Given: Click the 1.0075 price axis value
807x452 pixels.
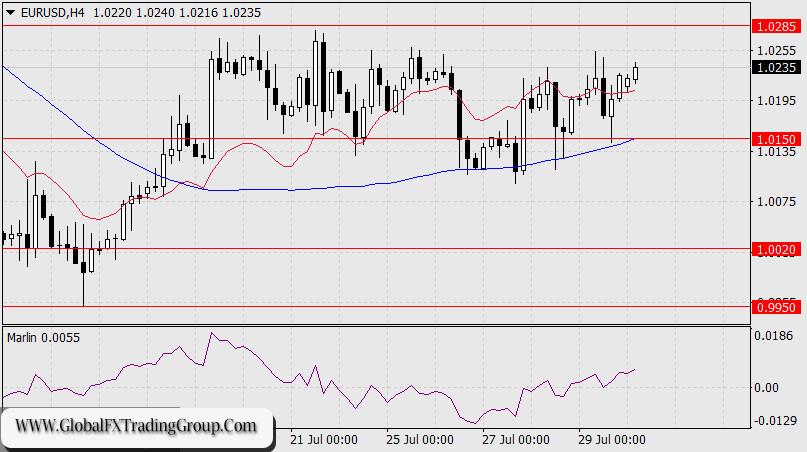Looking at the screenshot, I should 776,201.
